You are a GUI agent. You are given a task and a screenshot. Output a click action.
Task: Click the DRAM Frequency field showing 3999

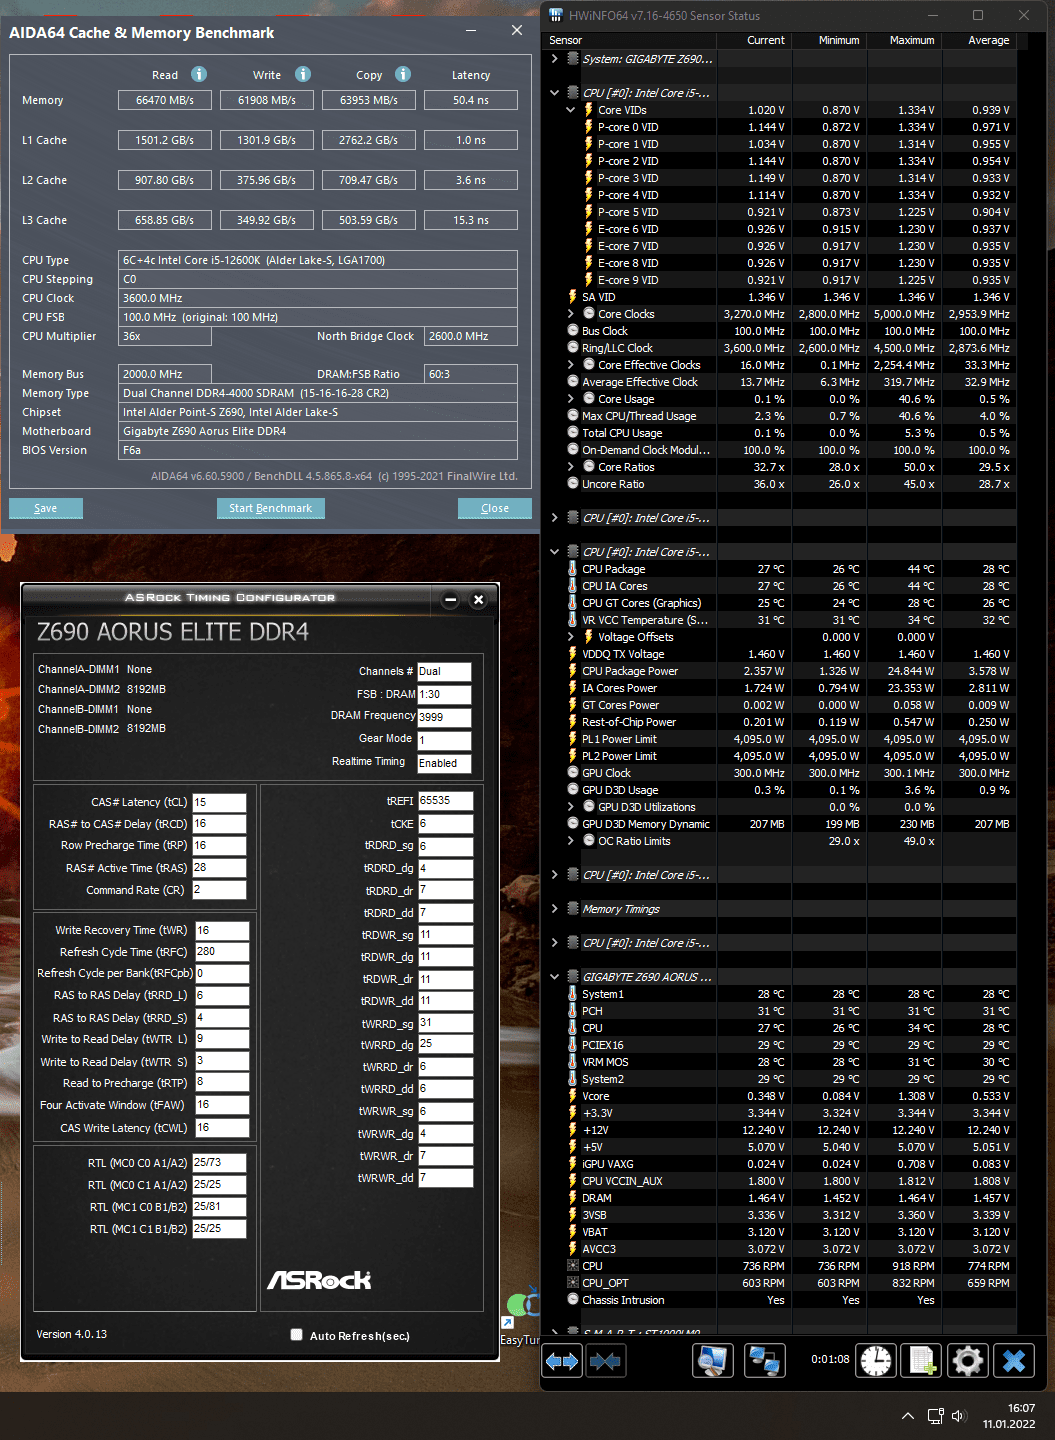(x=444, y=717)
